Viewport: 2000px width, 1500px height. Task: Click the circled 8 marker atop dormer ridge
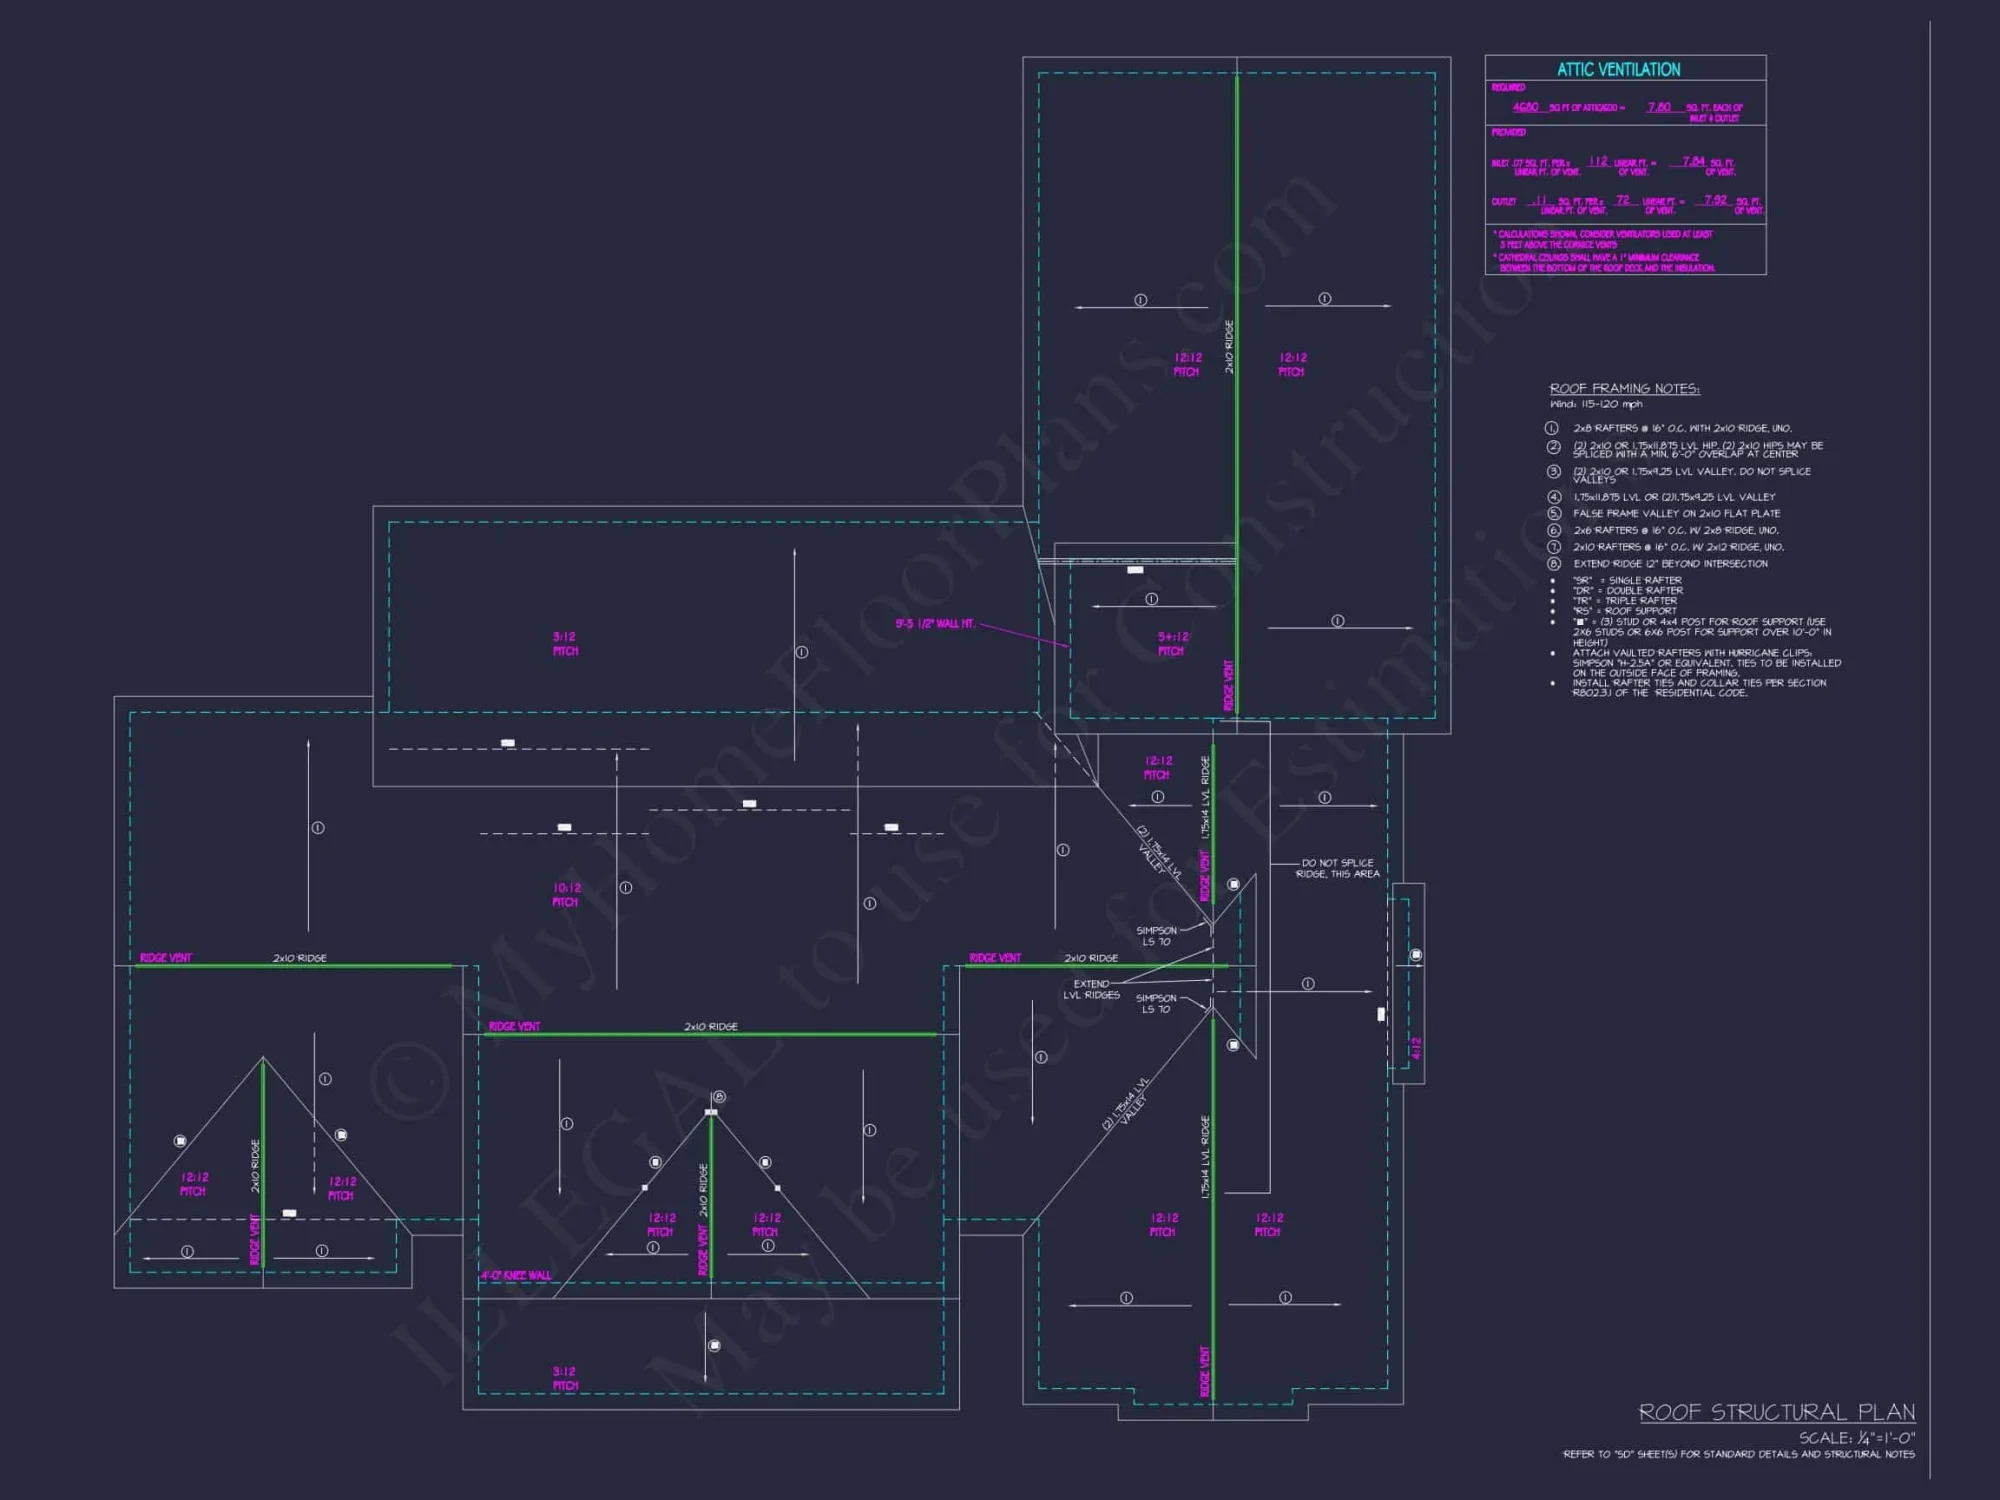tap(719, 1097)
